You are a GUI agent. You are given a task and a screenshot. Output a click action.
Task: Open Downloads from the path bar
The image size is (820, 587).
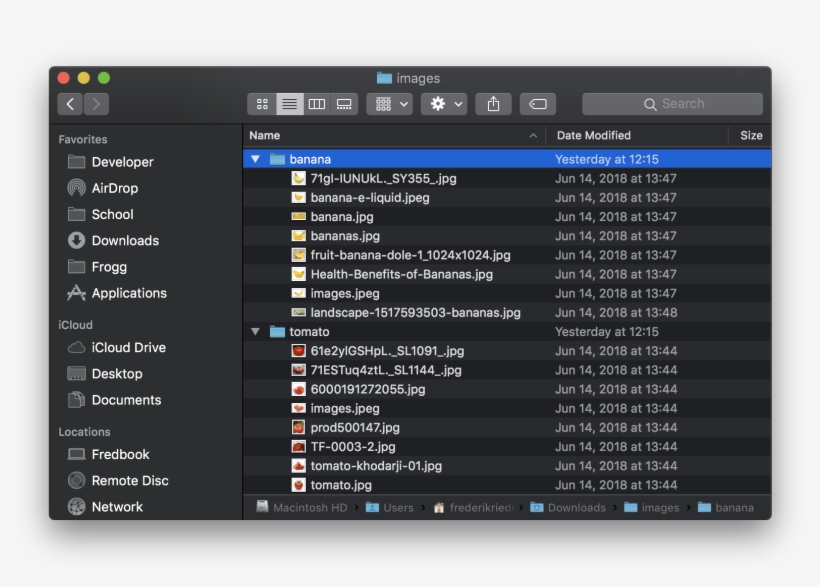tap(577, 507)
